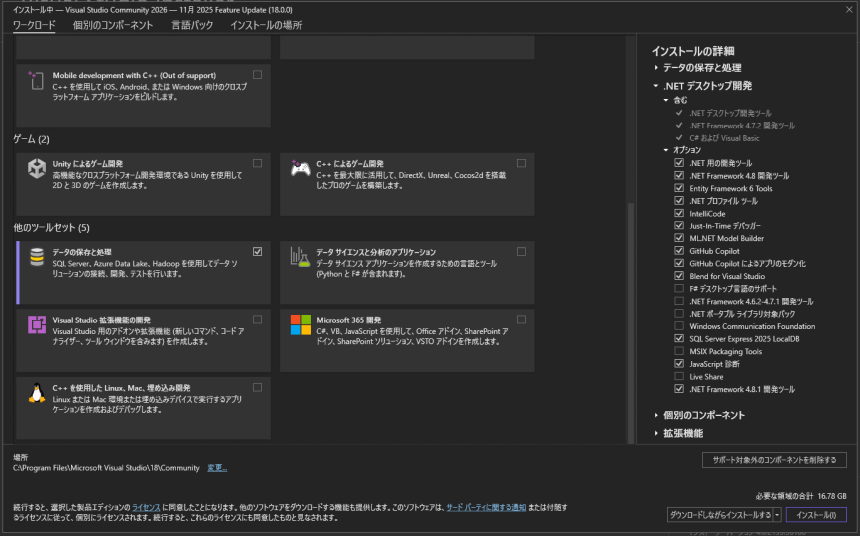
Task: Enable the Live Share option checkbox
Action: (x=679, y=377)
